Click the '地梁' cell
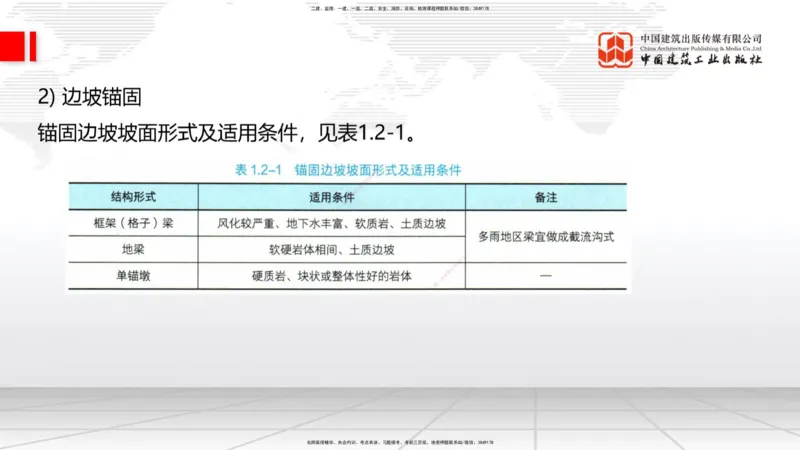800x450 pixels. [x=133, y=249]
